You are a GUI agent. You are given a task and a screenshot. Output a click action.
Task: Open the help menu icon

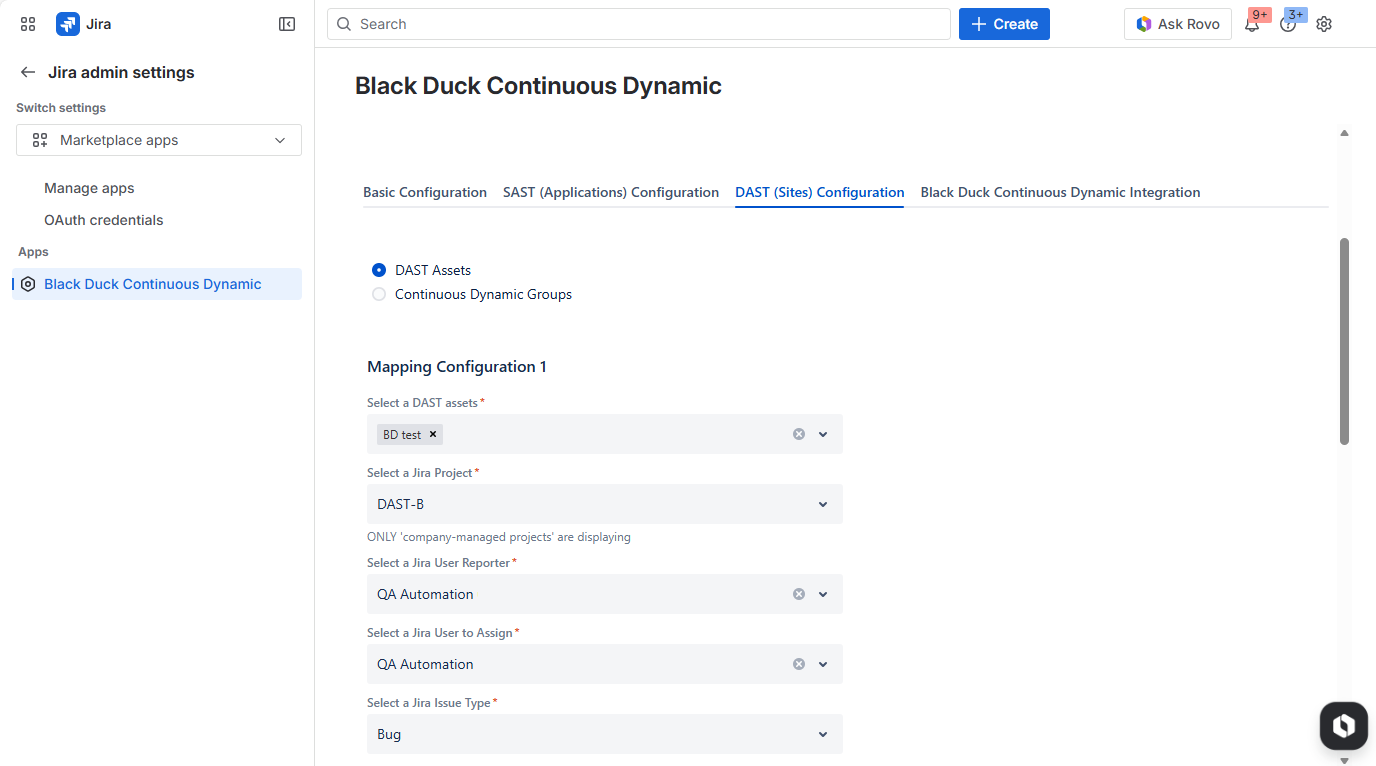tap(1288, 23)
